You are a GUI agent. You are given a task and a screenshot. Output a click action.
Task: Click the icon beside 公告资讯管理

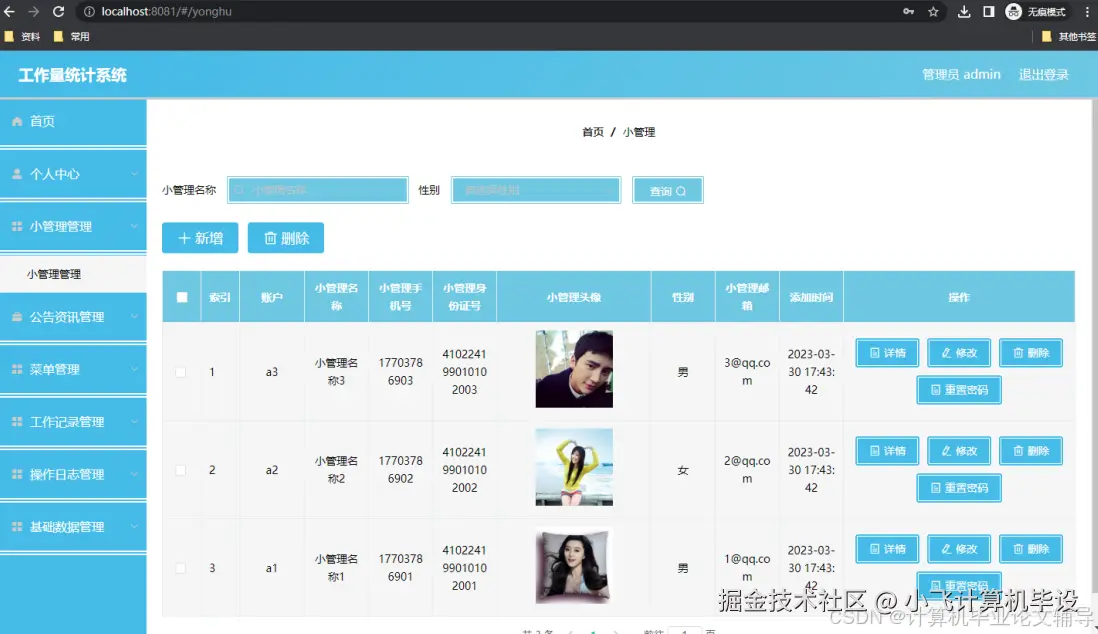17,317
